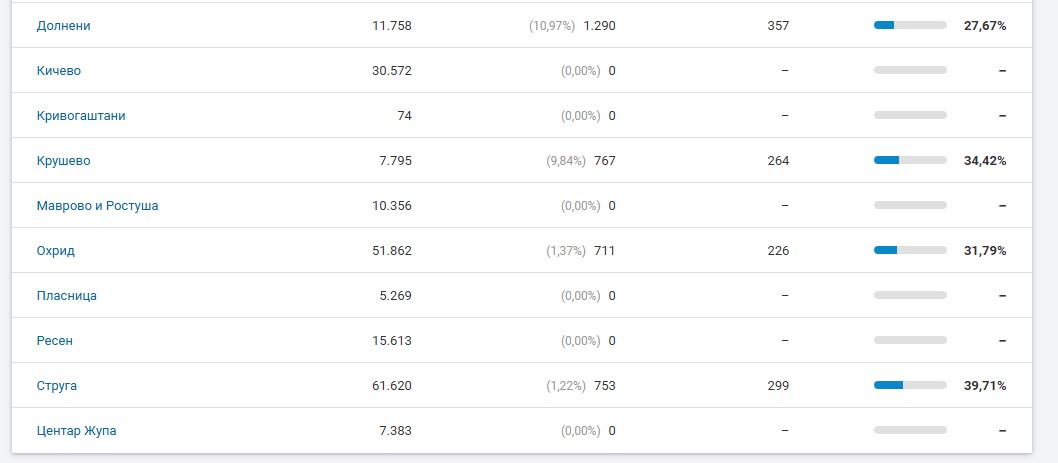Viewport: 1058px width, 463px height.
Task: Open the Струга municipality link
Action: [57, 385]
